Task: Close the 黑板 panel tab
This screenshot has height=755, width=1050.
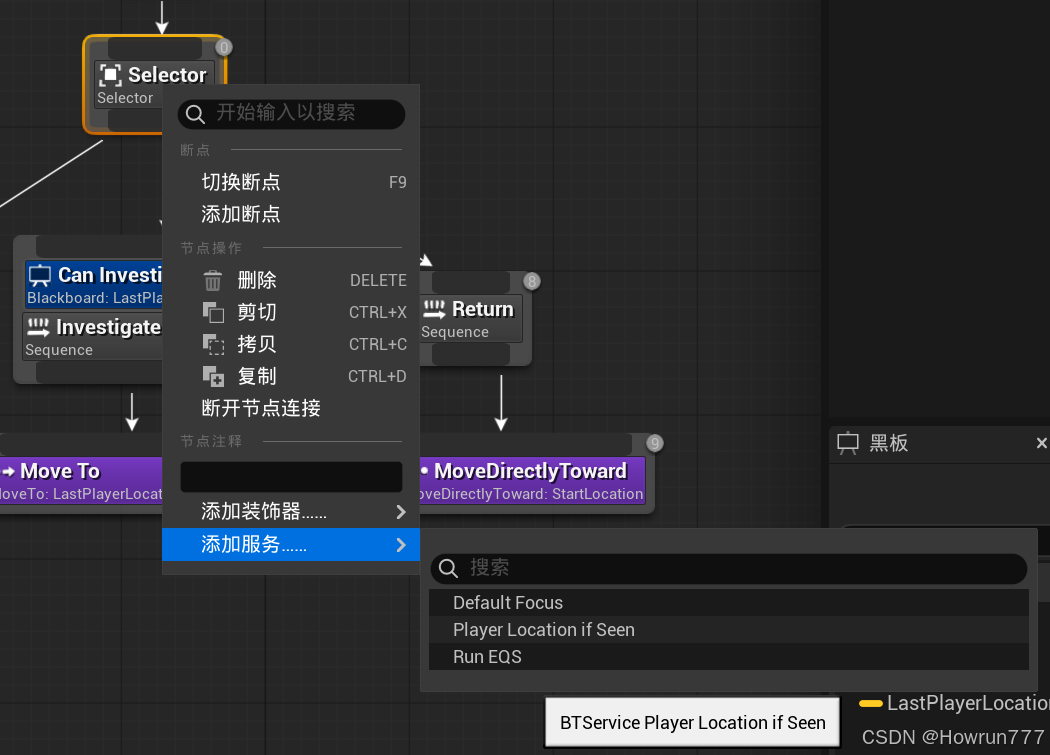Action: point(1041,443)
